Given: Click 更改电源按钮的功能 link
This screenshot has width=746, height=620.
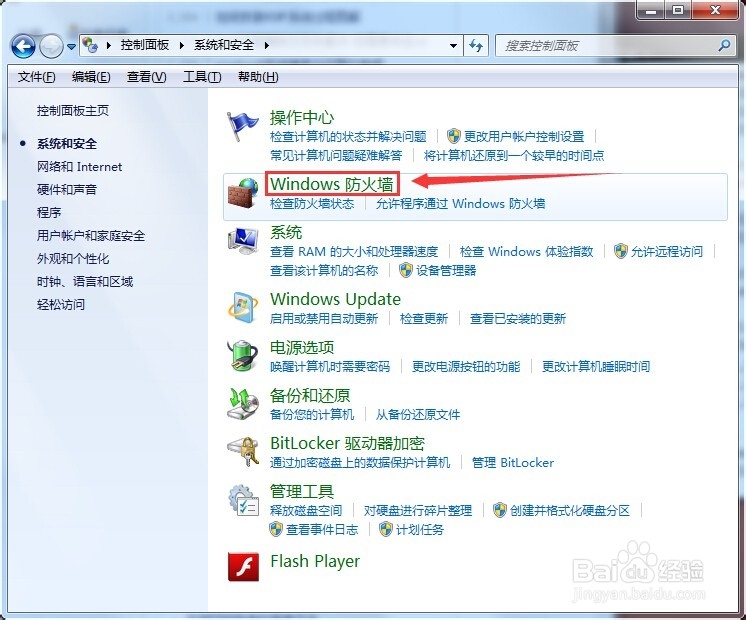Looking at the screenshot, I should click(466, 366).
